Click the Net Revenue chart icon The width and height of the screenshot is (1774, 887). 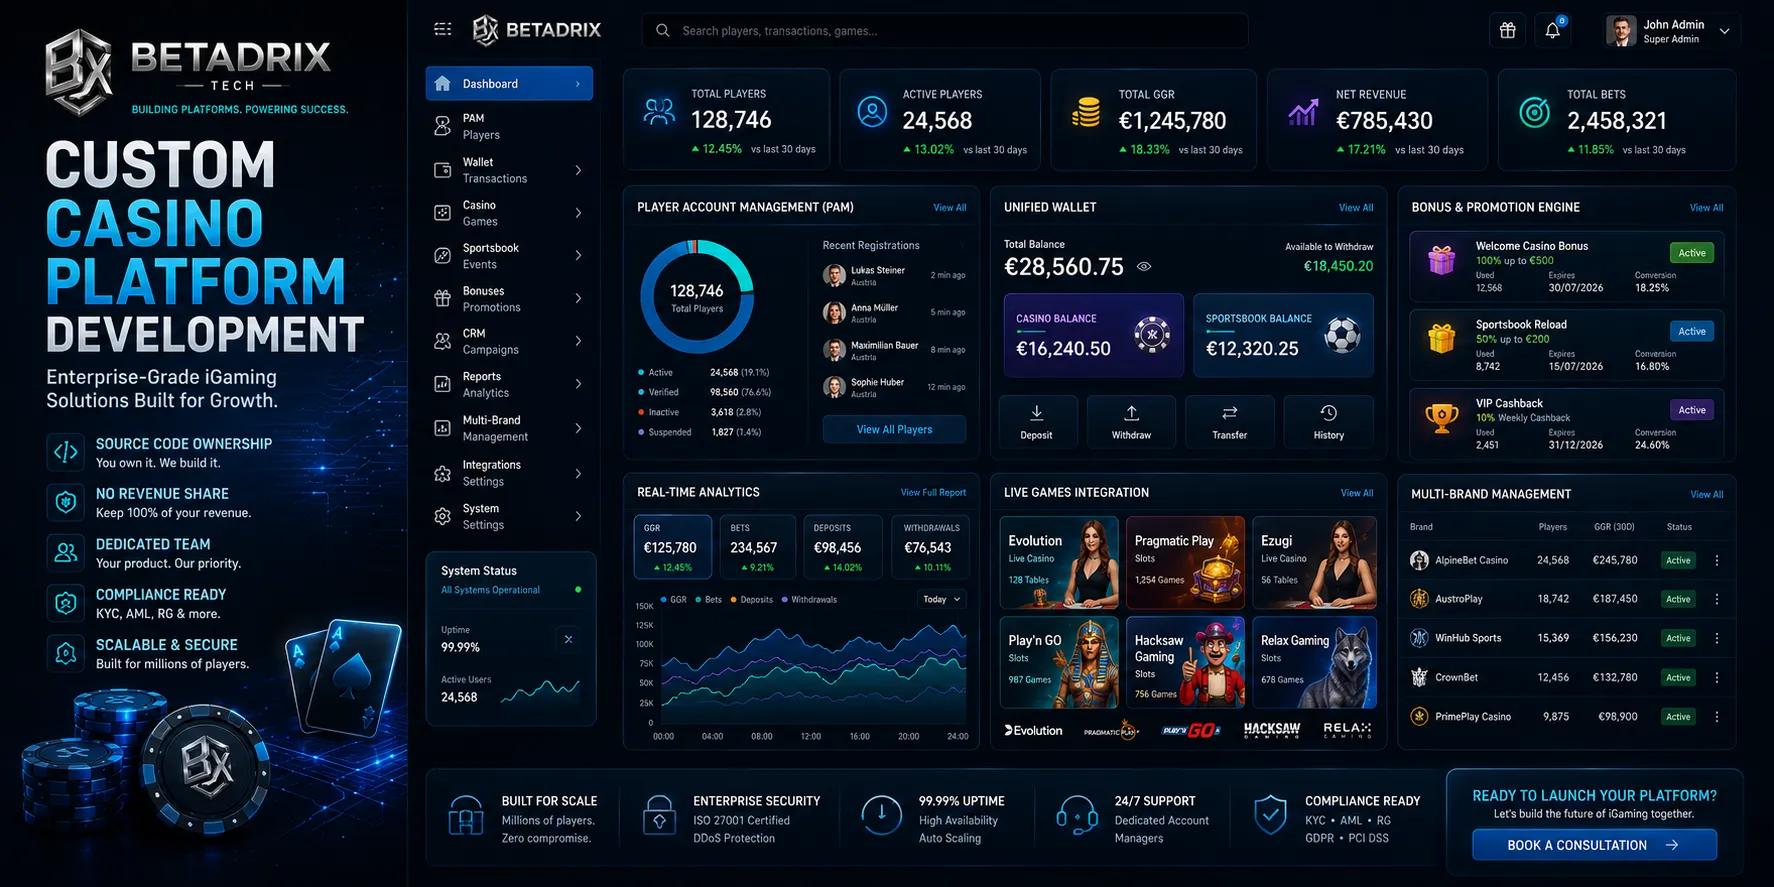pyautogui.click(x=1303, y=112)
